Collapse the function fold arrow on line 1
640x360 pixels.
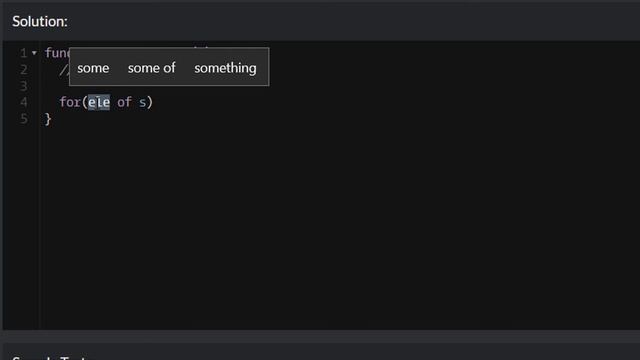coord(34,53)
